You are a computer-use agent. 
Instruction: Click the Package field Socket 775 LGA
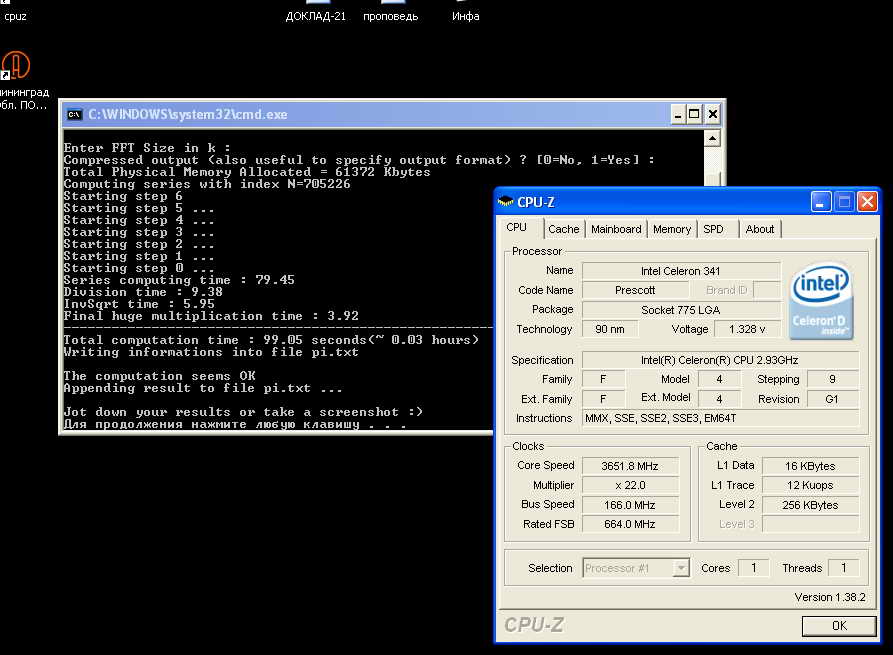(681, 310)
